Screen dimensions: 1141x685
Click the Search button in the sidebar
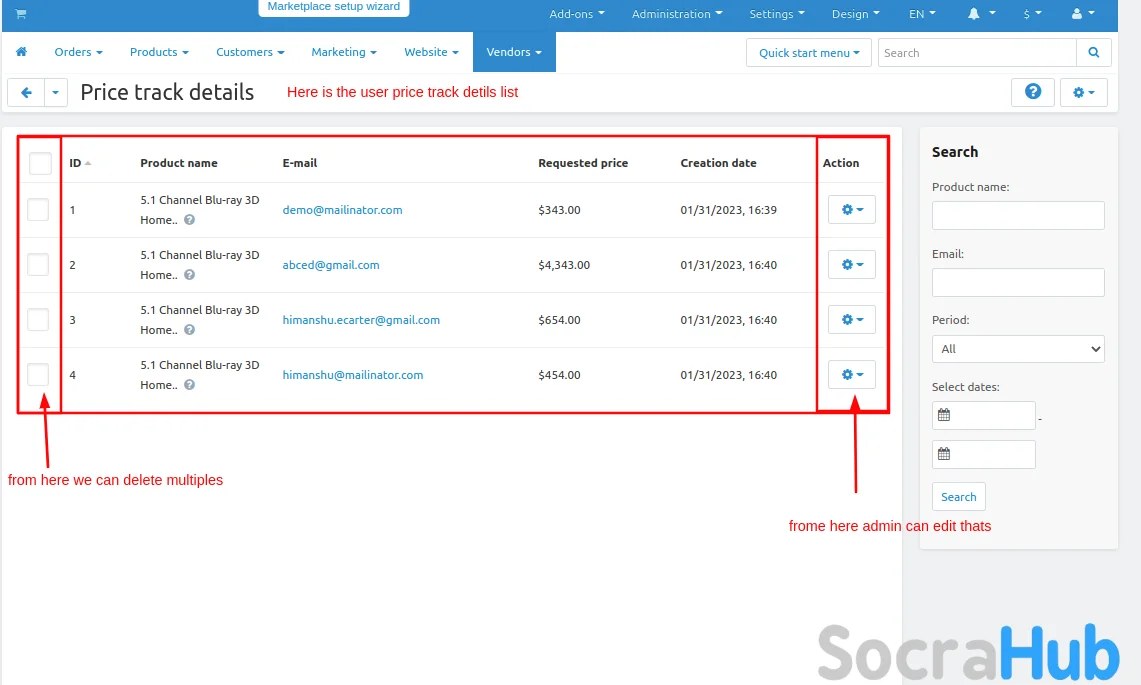point(958,497)
